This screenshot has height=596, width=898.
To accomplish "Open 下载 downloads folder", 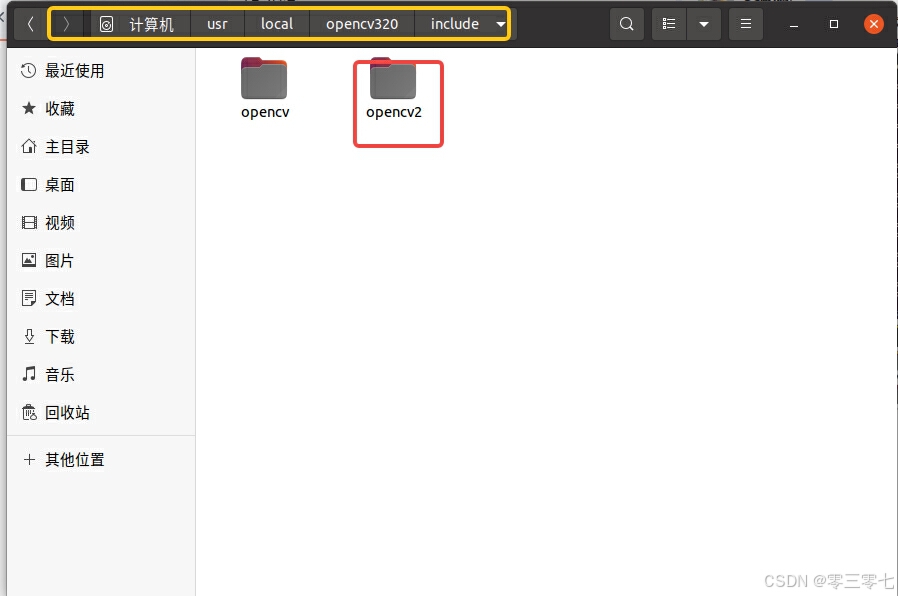I will (x=101, y=337).
